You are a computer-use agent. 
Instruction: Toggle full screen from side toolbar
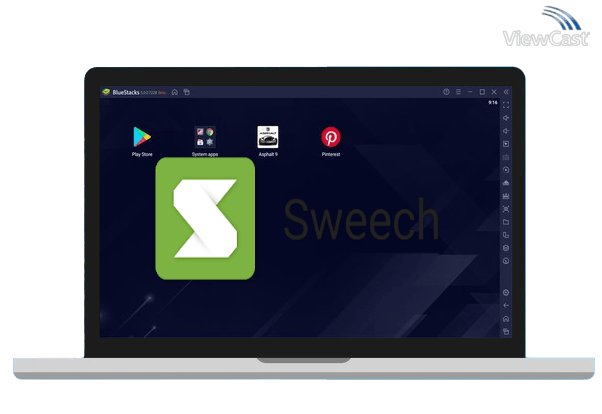coord(506,105)
